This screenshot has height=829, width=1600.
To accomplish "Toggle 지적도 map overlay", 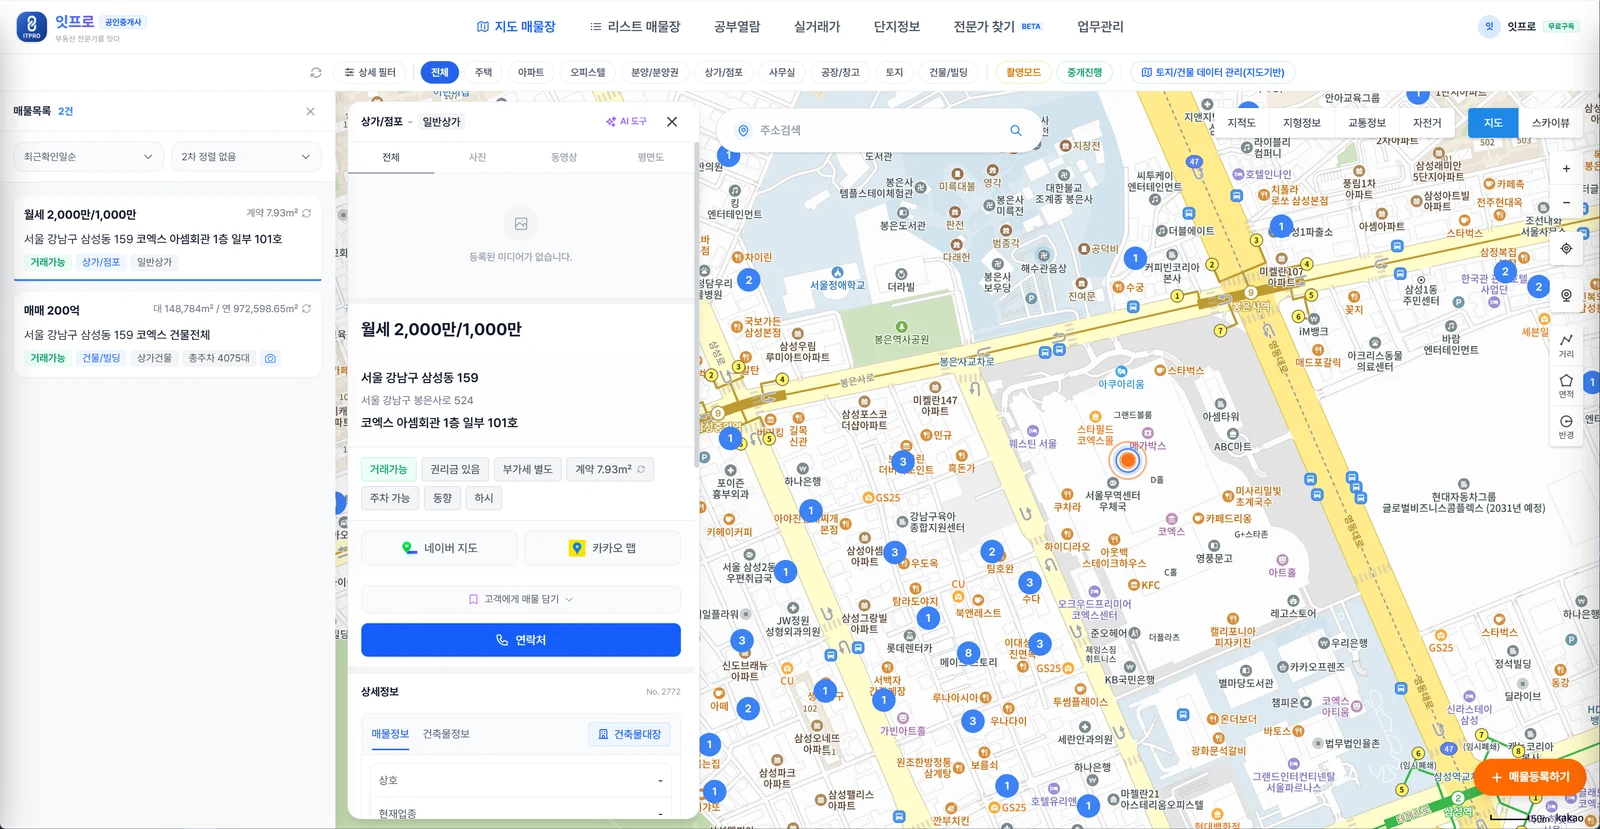I will click(x=1241, y=123).
